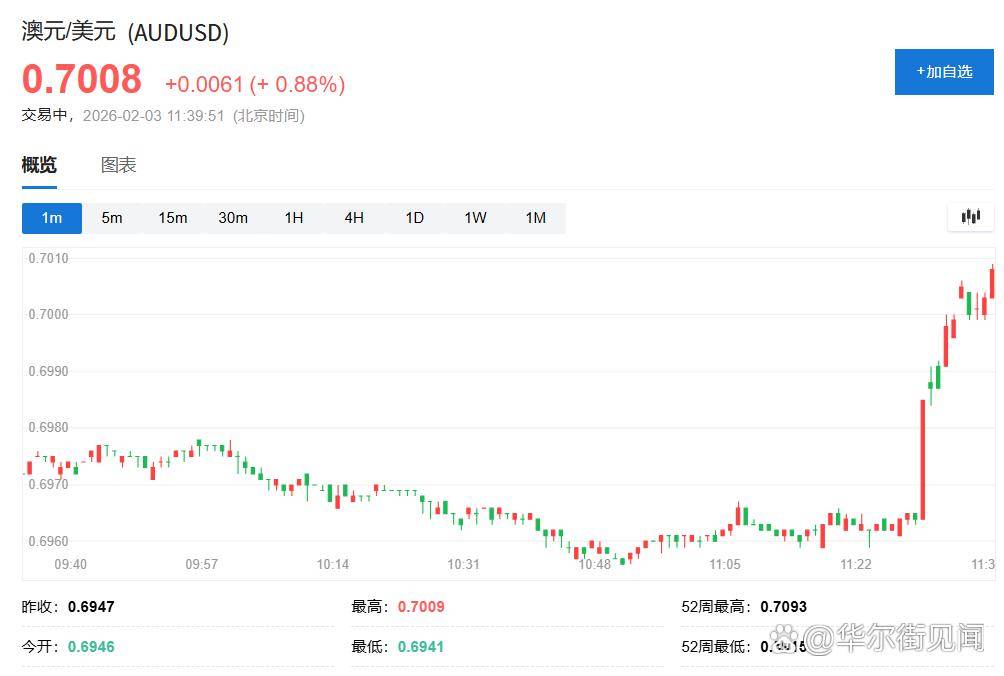1004x676 pixels.
Task: Select the 1m timeframe
Action: (x=52, y=218)
